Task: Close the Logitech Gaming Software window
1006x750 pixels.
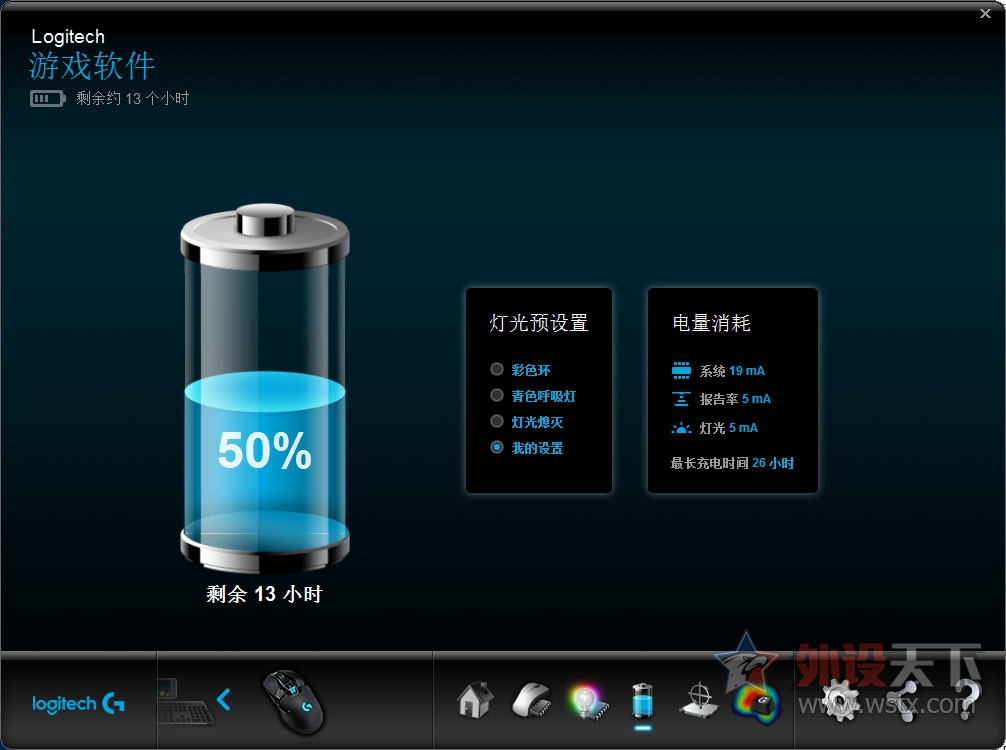Action: [985, 13]
